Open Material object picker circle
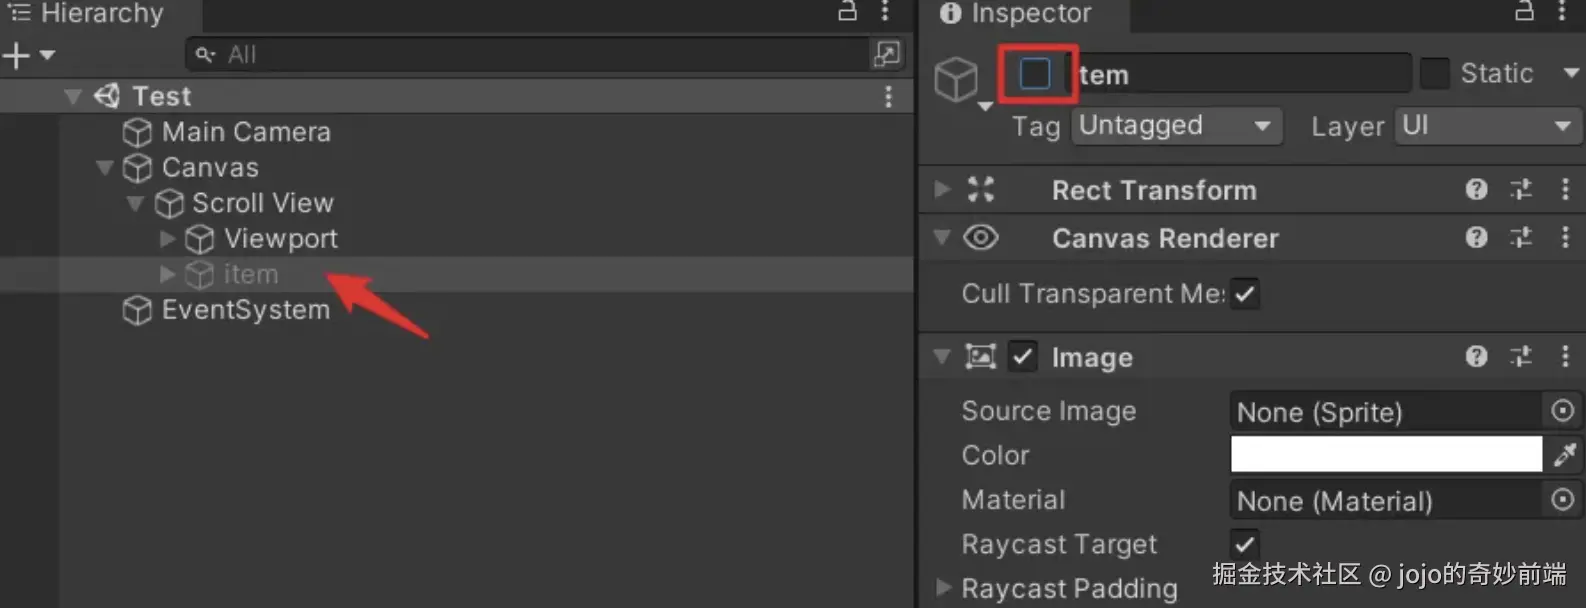The width and height of the screenshot is (1586, 608). pyautogui.click(x=1562, y=500)
